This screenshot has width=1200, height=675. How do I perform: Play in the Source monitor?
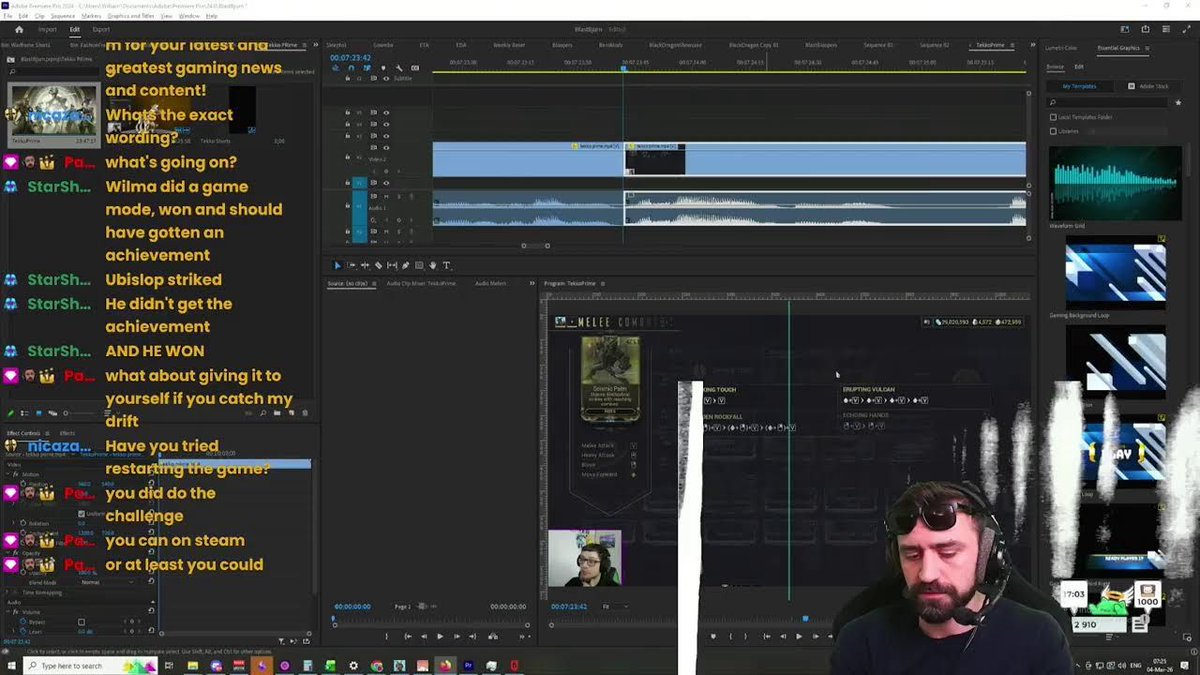[x=439, y=636]
